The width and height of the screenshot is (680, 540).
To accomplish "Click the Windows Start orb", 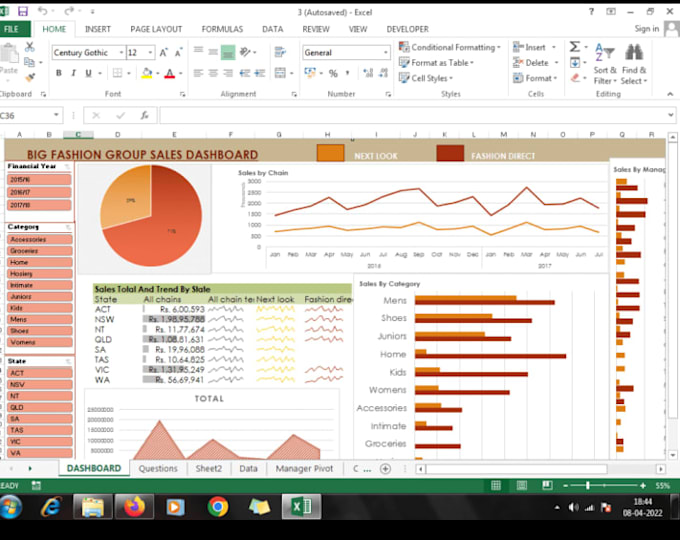I will [11, 506].
